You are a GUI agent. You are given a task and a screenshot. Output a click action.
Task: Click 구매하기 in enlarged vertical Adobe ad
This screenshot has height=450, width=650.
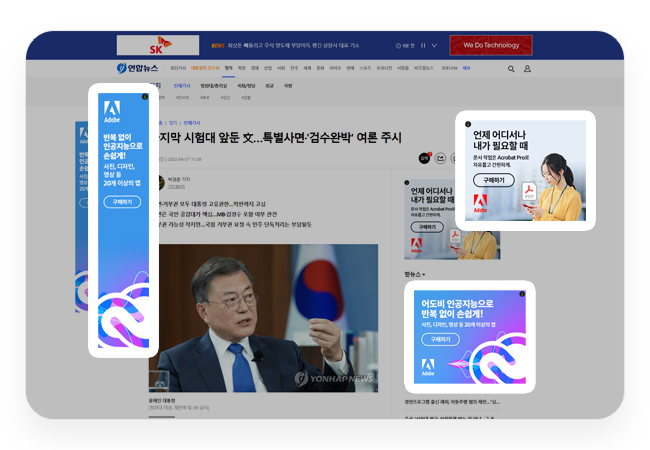point(122,202)
